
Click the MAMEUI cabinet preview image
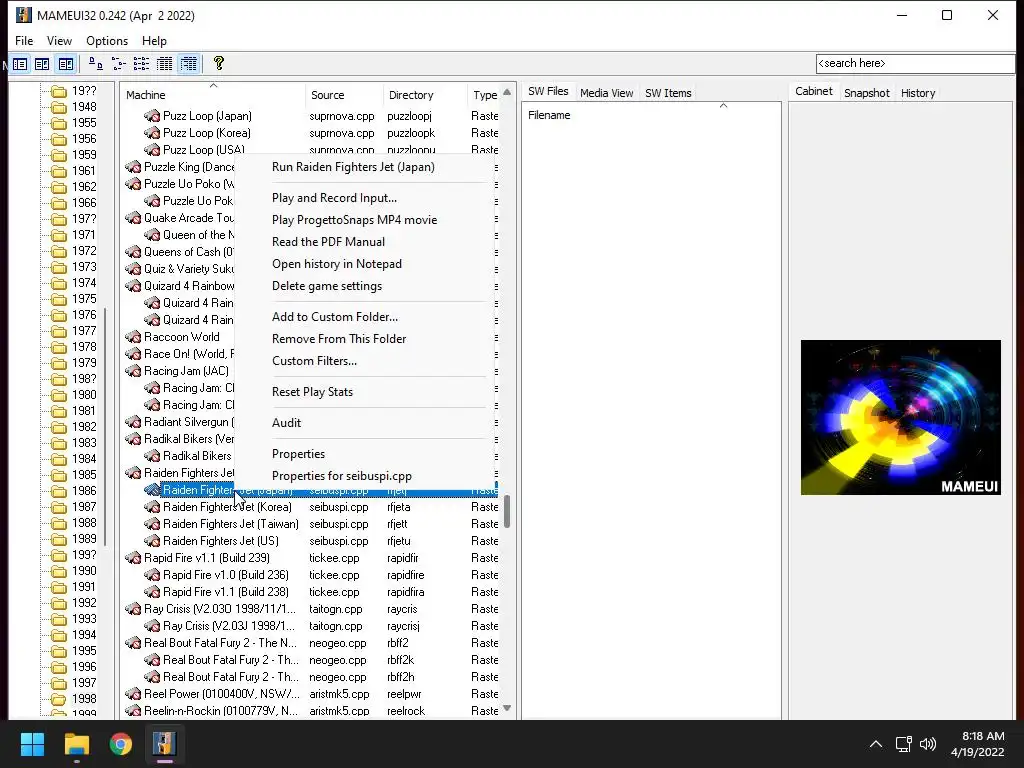coord(901,417)
